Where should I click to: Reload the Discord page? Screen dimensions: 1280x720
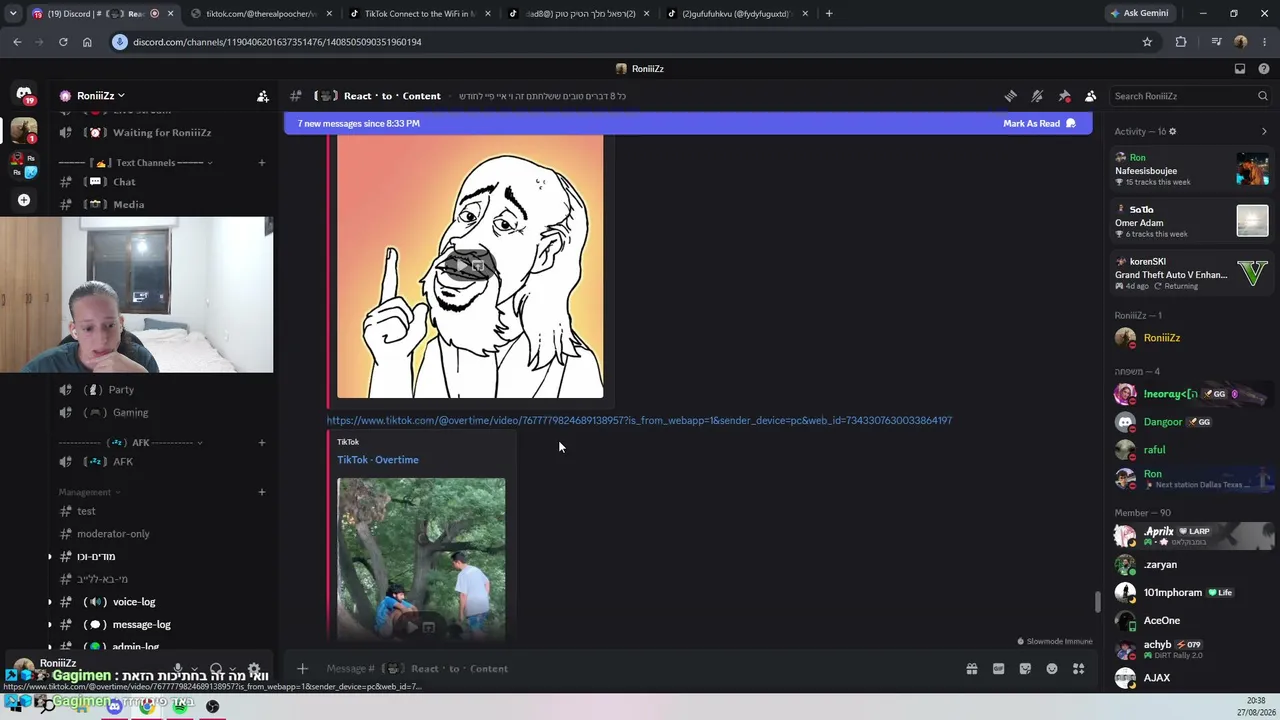click(x=63, y=42)
